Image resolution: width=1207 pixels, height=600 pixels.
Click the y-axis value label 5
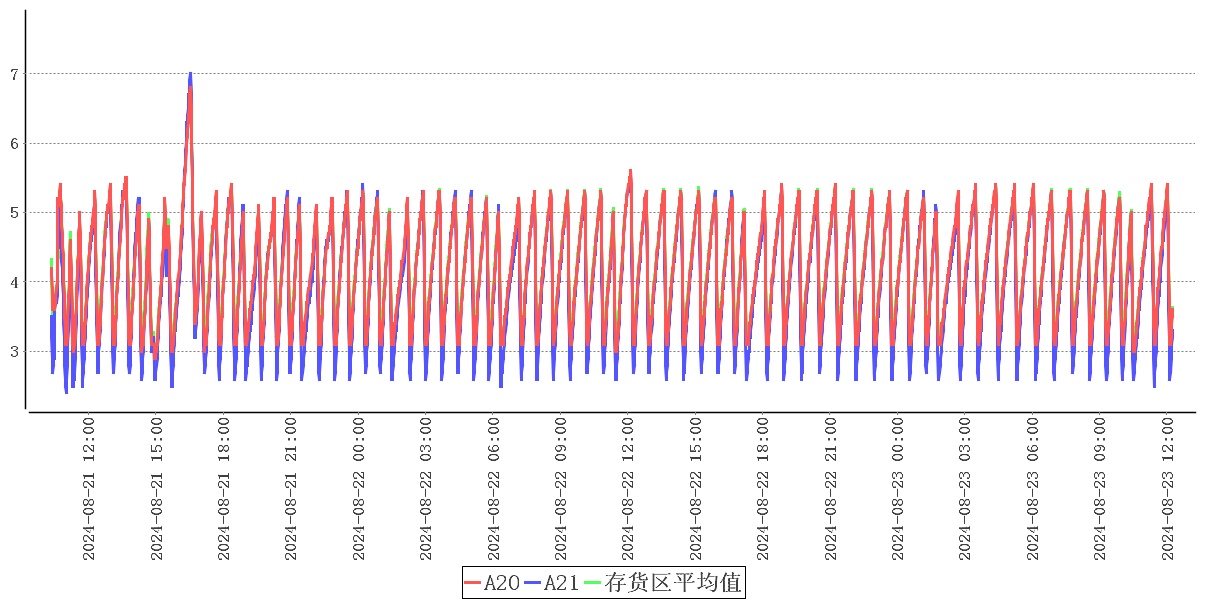[15, 213]
